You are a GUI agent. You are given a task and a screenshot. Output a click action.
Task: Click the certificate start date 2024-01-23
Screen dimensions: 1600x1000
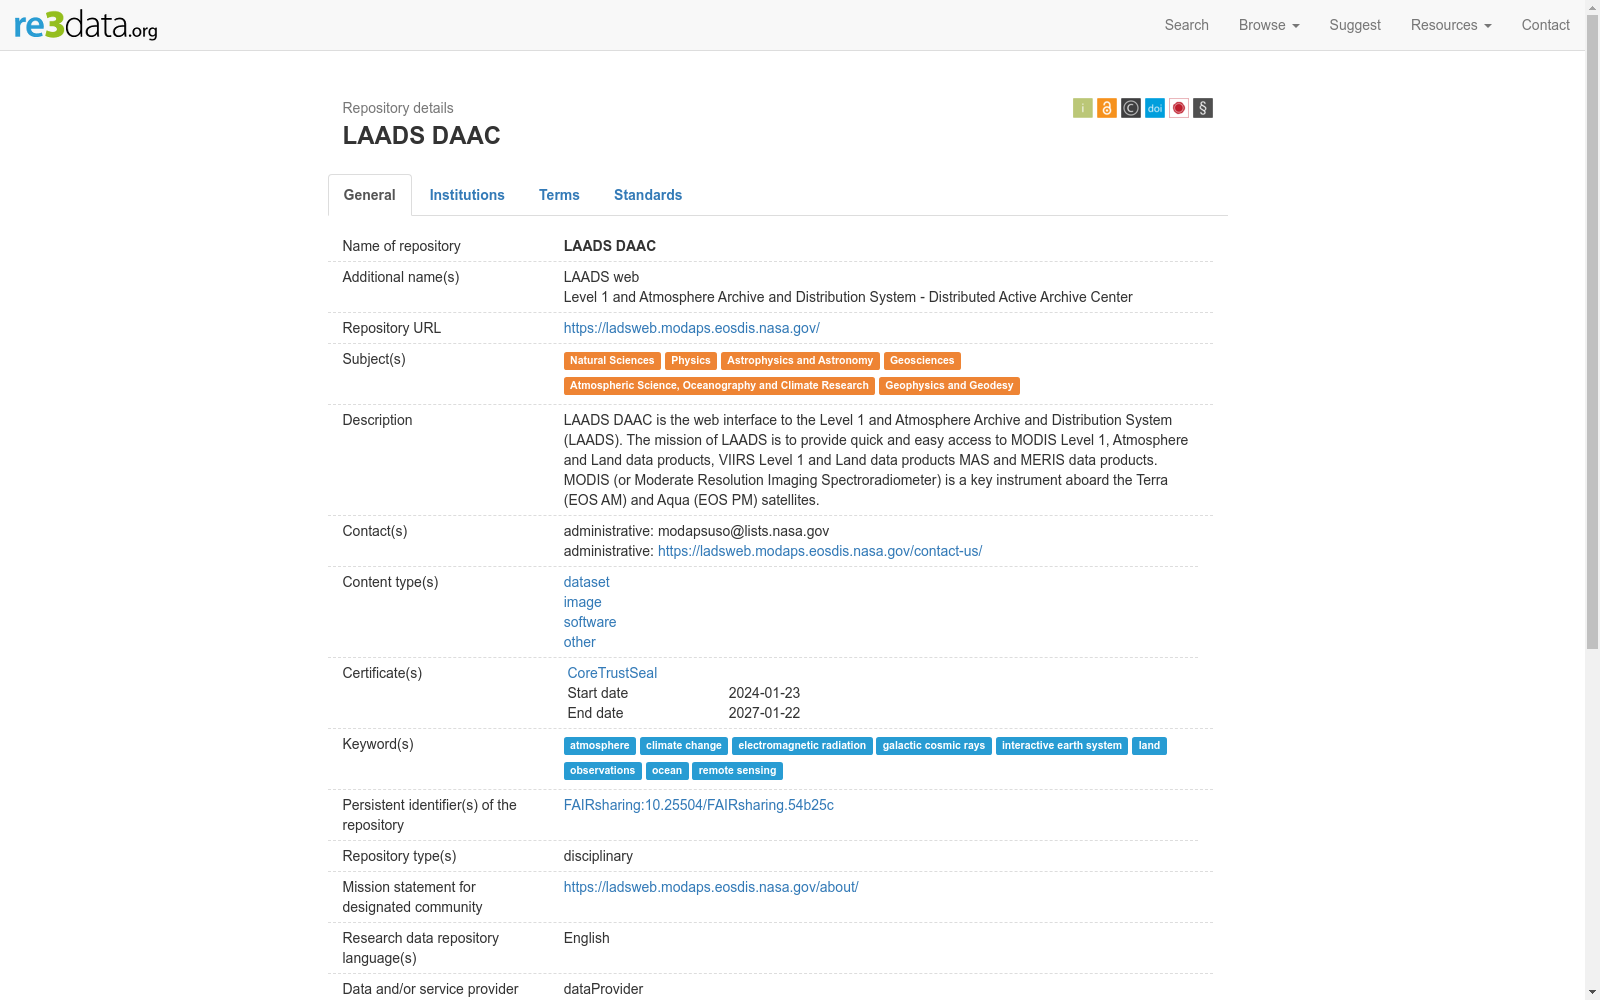point(764,693)
